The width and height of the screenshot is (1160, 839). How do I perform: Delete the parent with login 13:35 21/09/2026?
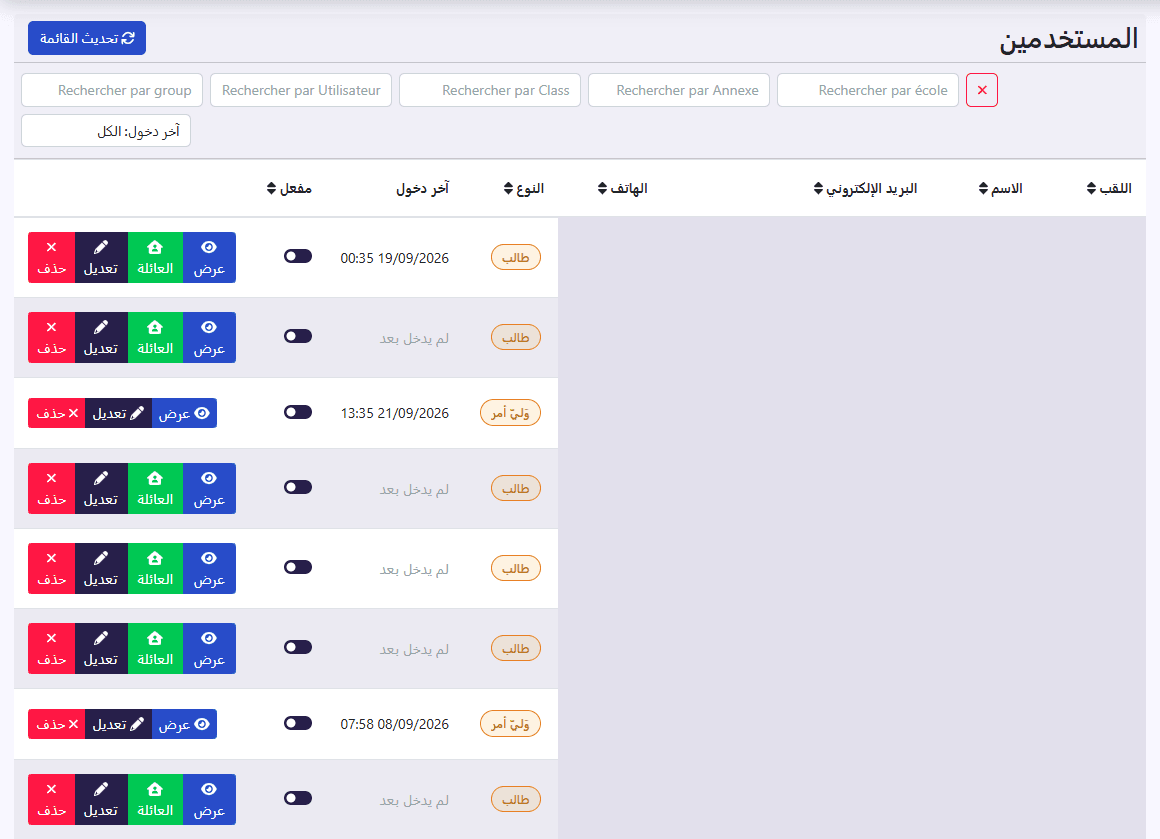coord(57,413)
